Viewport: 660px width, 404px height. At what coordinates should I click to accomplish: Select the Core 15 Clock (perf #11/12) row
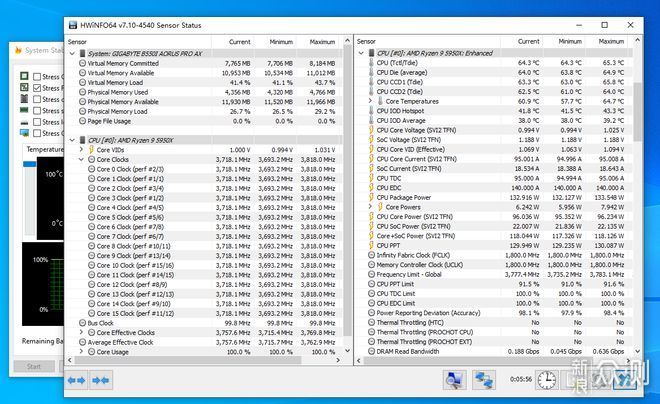[203, 314]
